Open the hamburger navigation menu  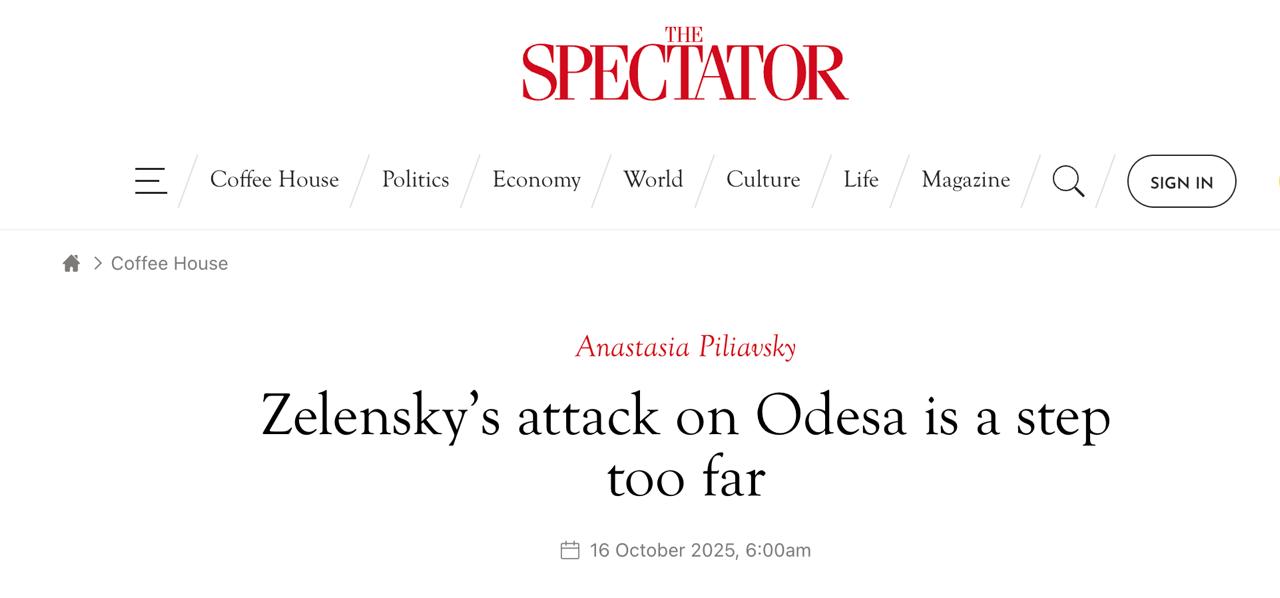point(151,180)
